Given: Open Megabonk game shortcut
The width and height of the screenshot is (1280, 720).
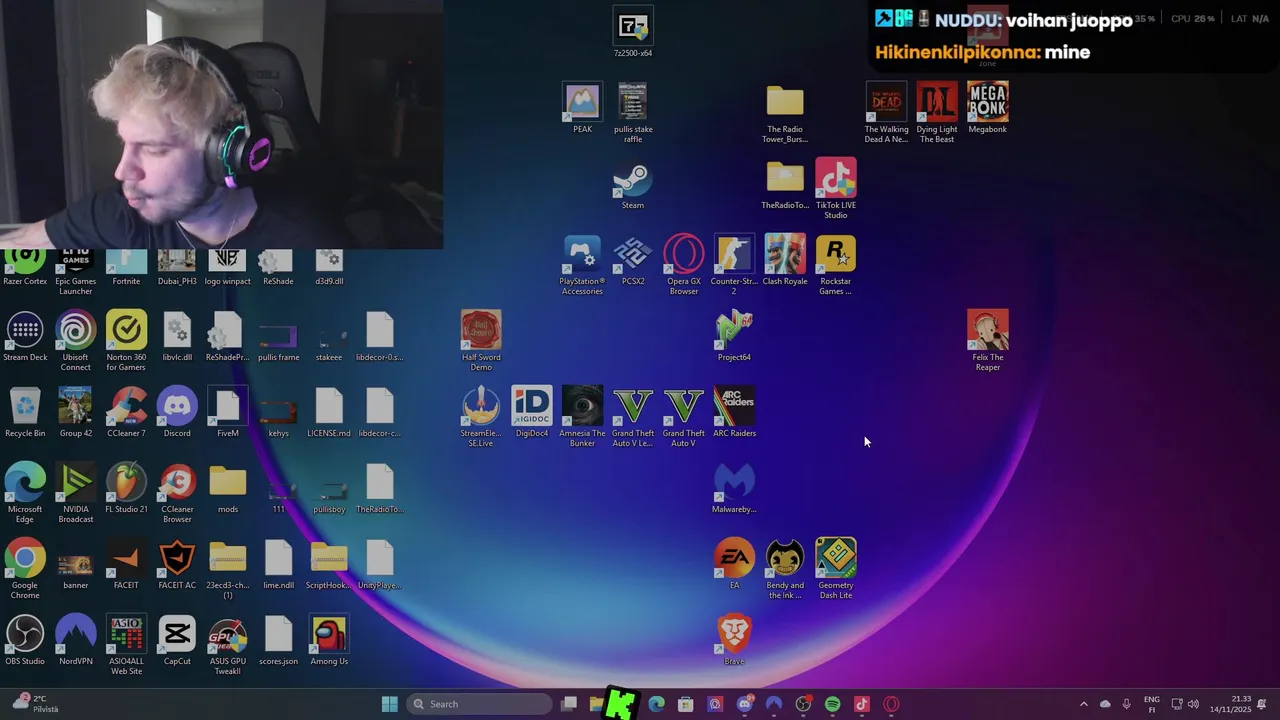Looking at the screenshot, I should 988,108.
